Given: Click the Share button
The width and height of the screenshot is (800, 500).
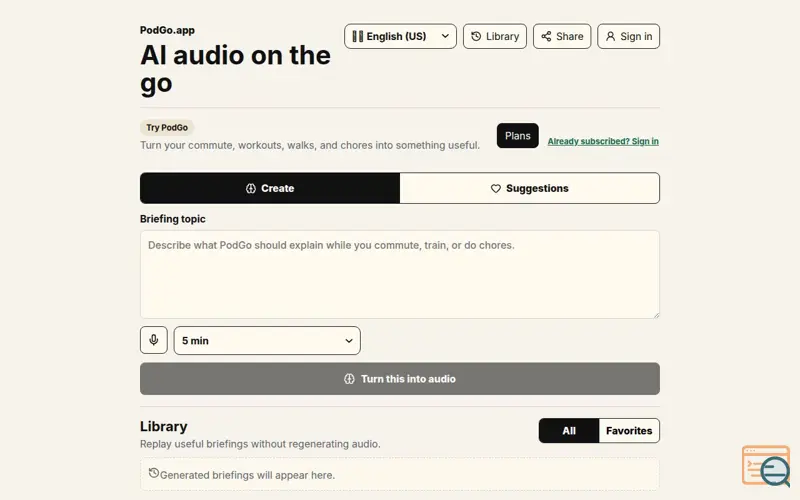Looking at the screenshot, I should coord(562,36).
